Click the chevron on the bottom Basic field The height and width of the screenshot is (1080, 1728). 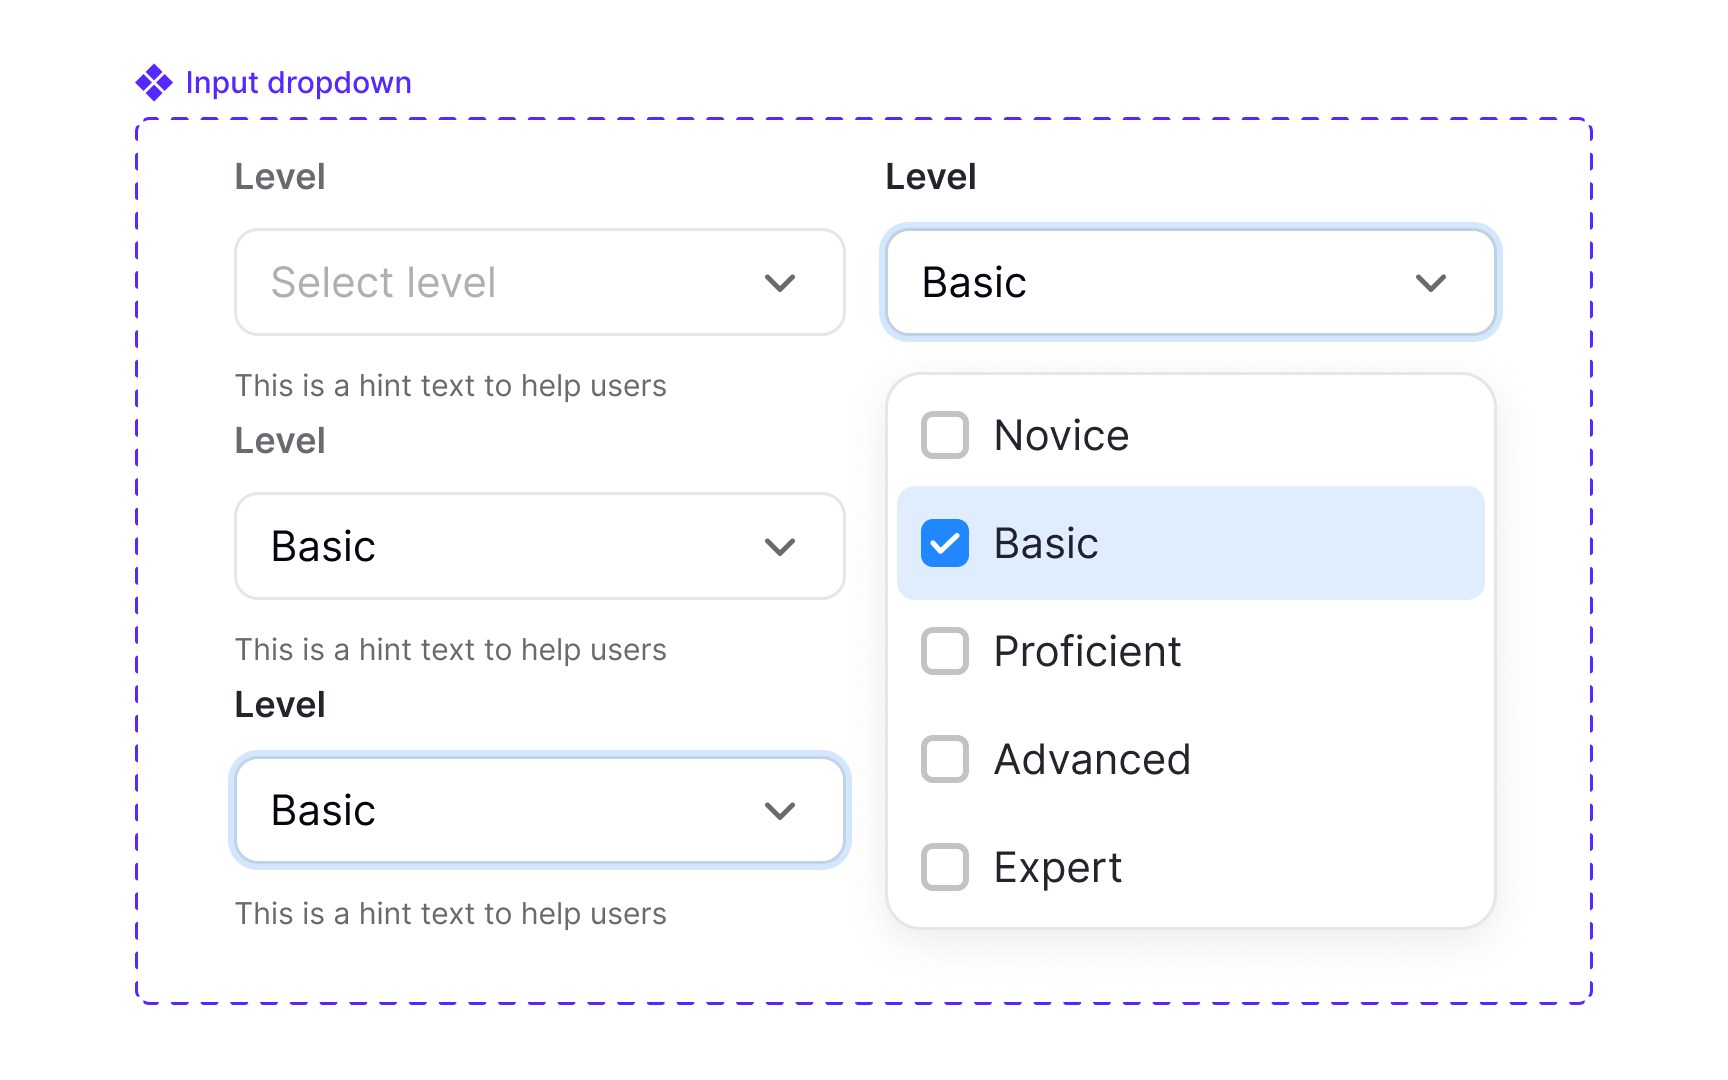click(779, 810)
